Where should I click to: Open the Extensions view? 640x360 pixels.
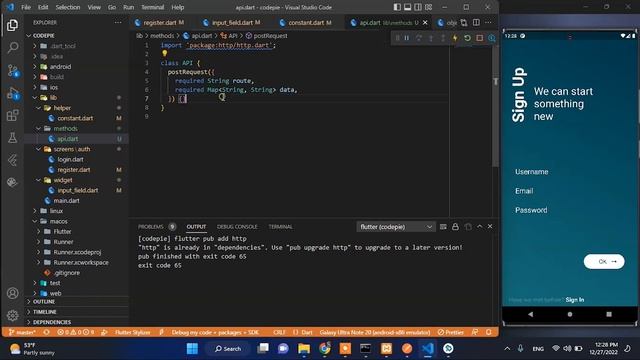[x=12, y=116]
